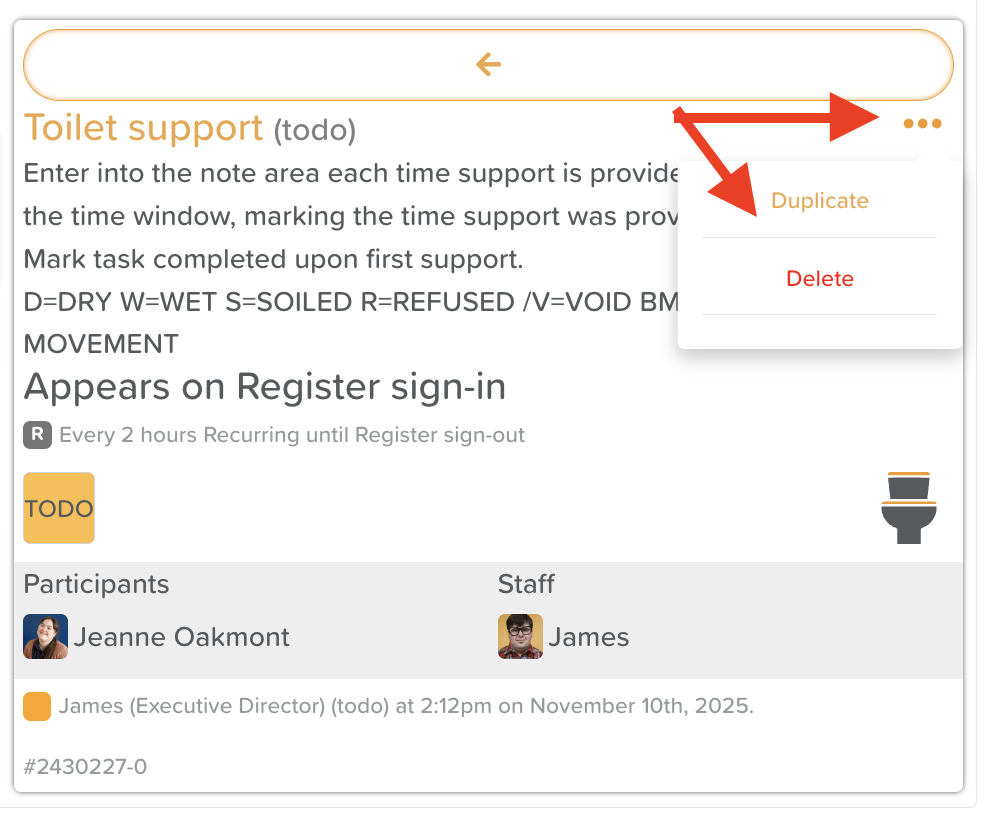Click the James staff avatar
Screen dimensions: 994x828
(x=520, y=637)
